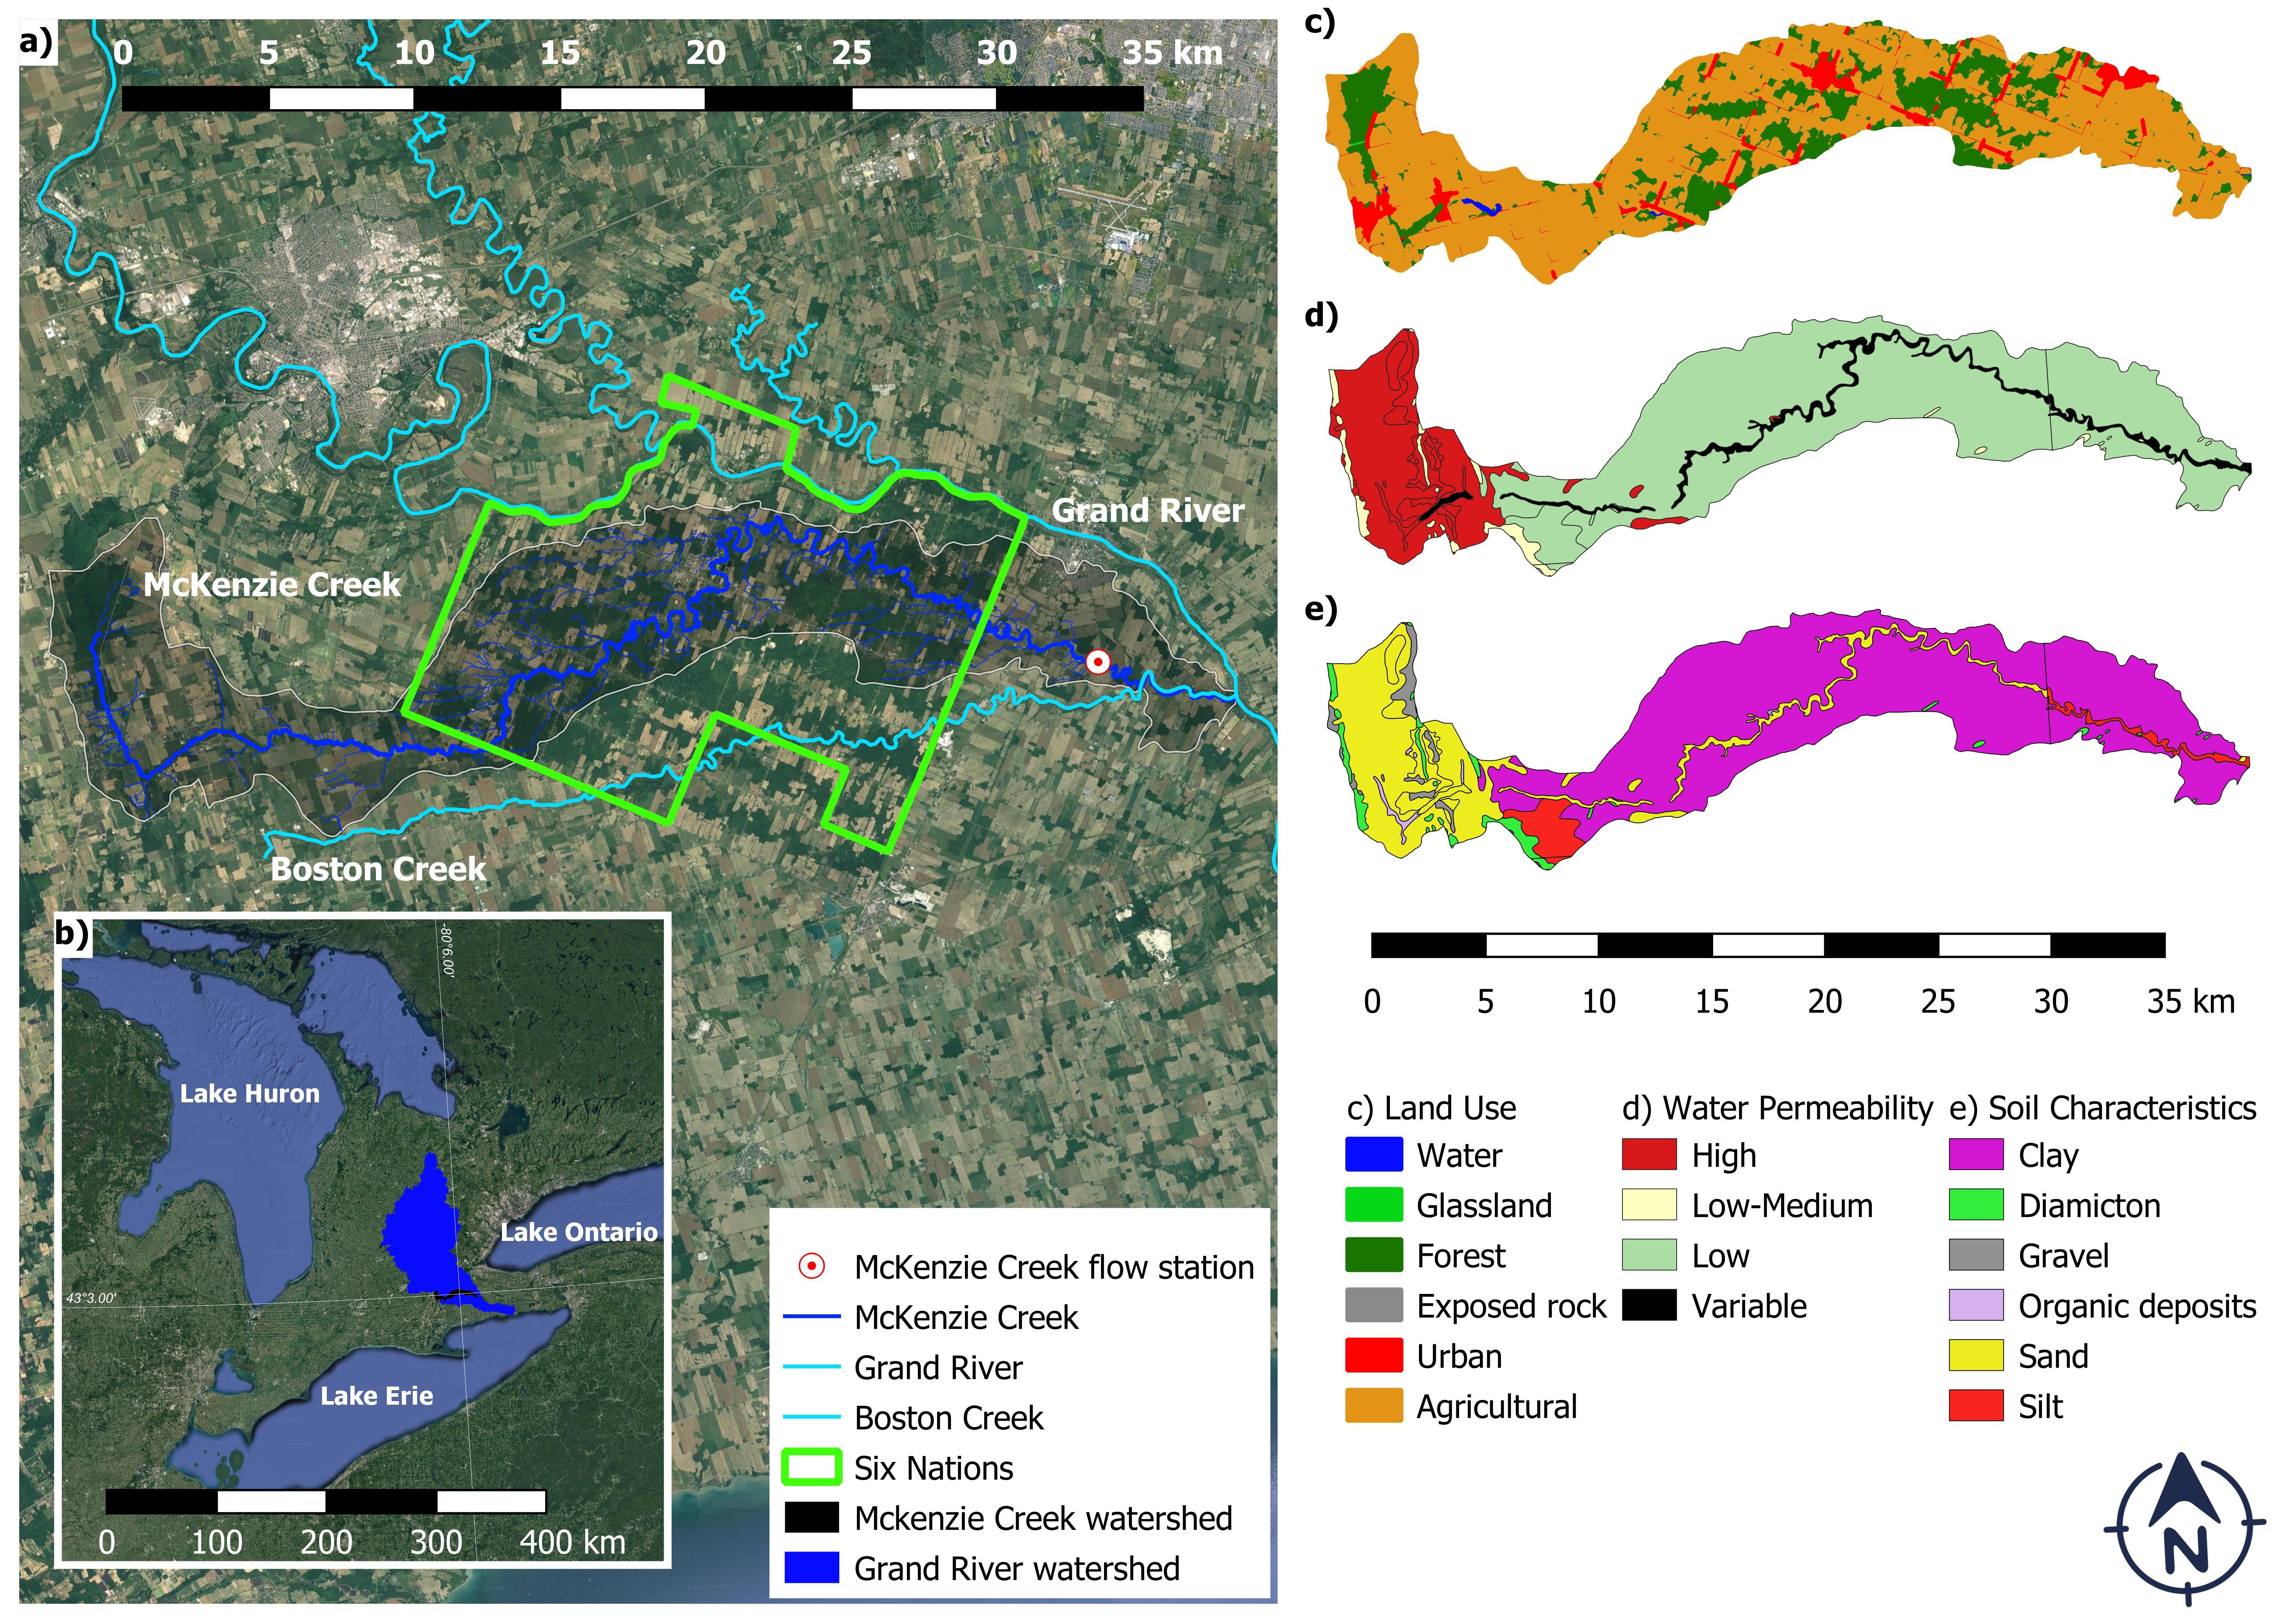Viewport: 2296px width, 1623px height.
Task: Click the green Six Nations legend box
Action: coord(811,1467)
